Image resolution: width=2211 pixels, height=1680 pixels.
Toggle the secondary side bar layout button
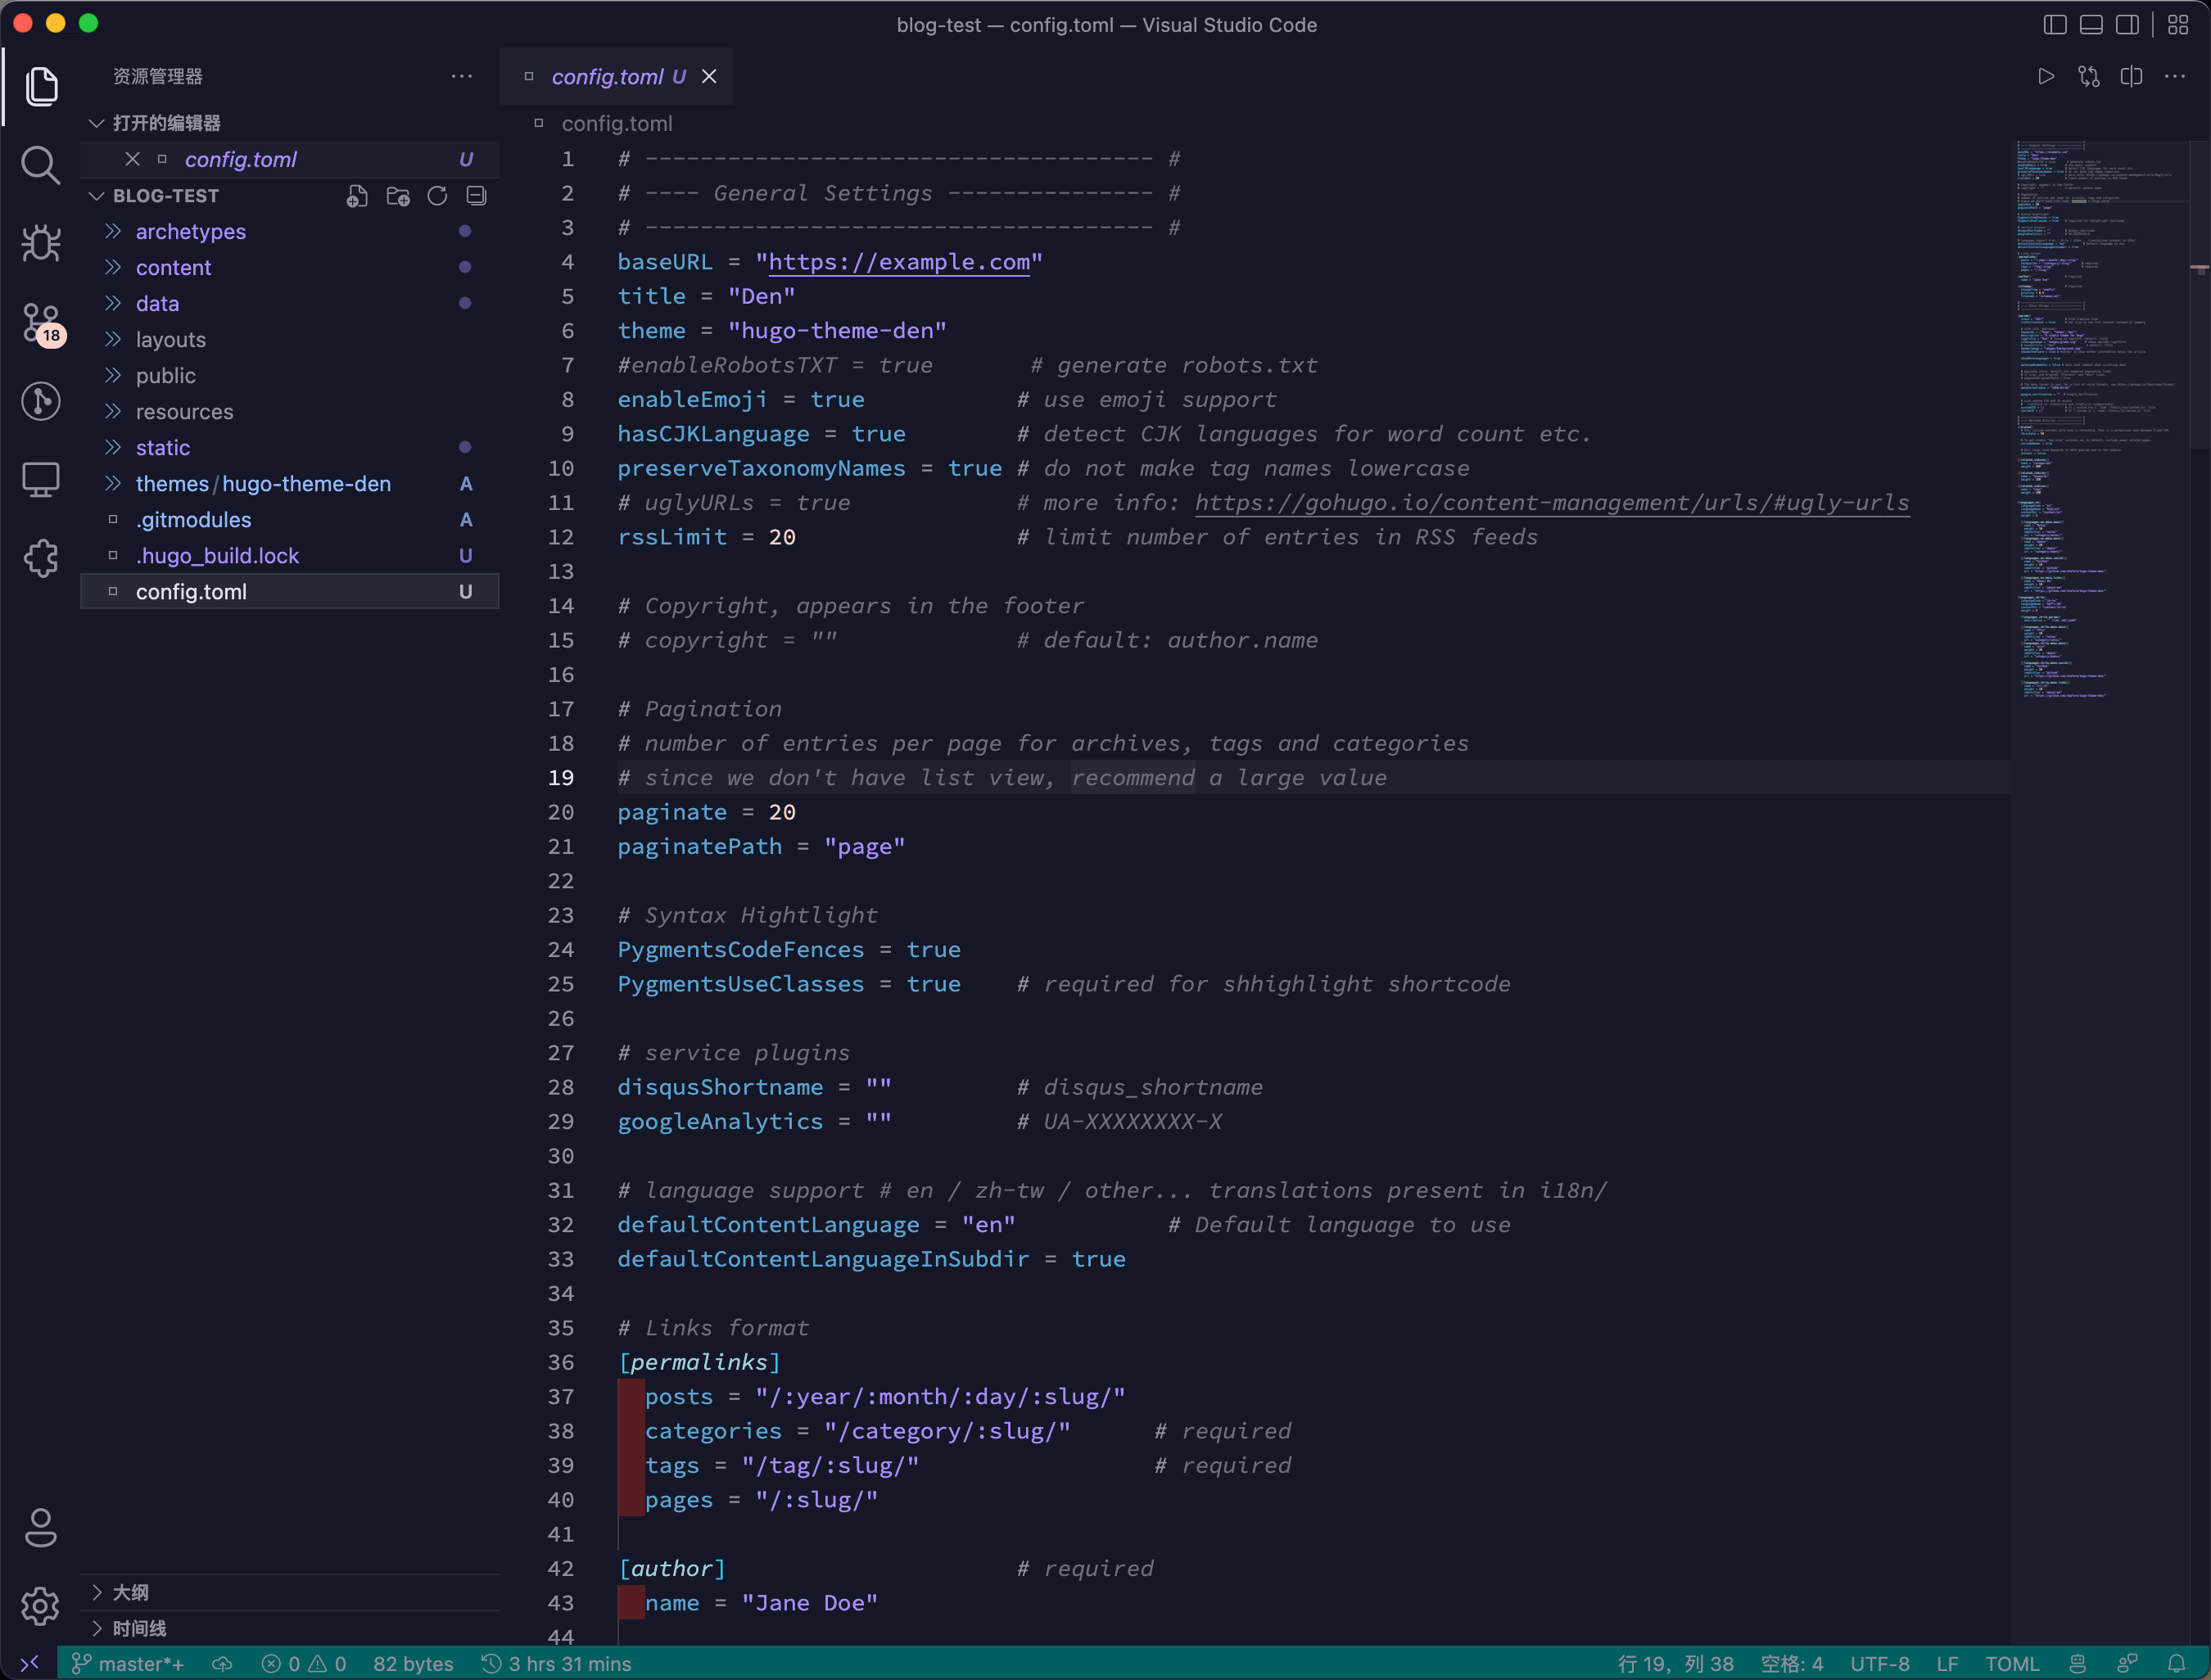(x=2127, y=25)
